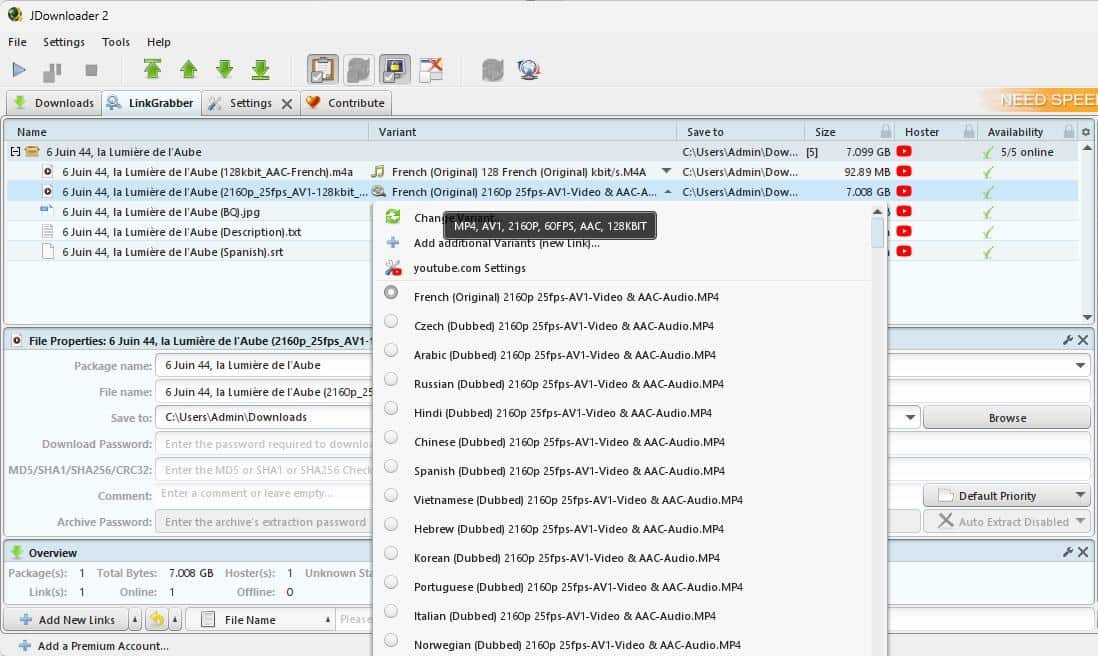Click the wrench icon in File Properties header

(x=1068, y=341)
